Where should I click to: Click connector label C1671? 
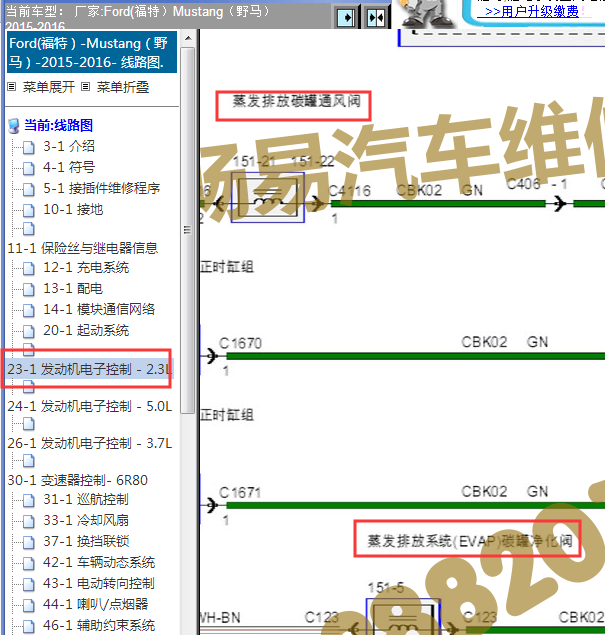[240, 492]
